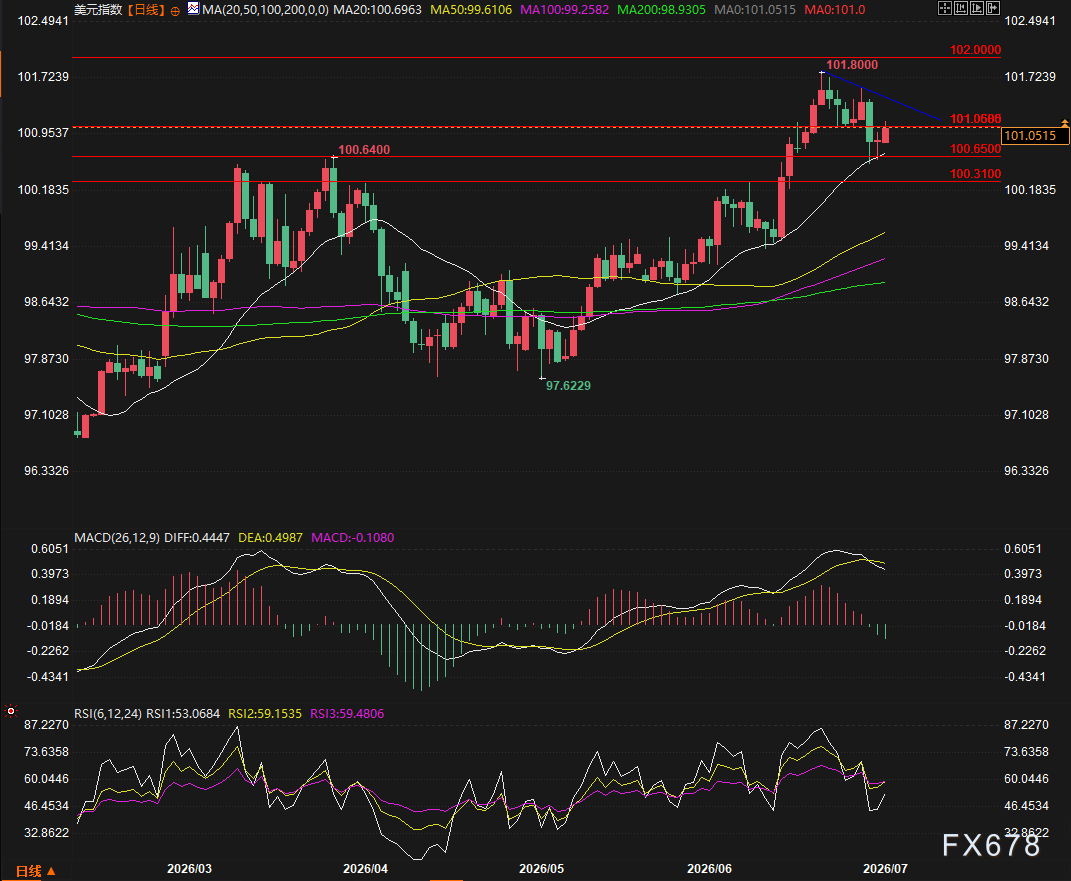Select the 100.6400 peak price label
1071x881 pixels.
[364, 150]
